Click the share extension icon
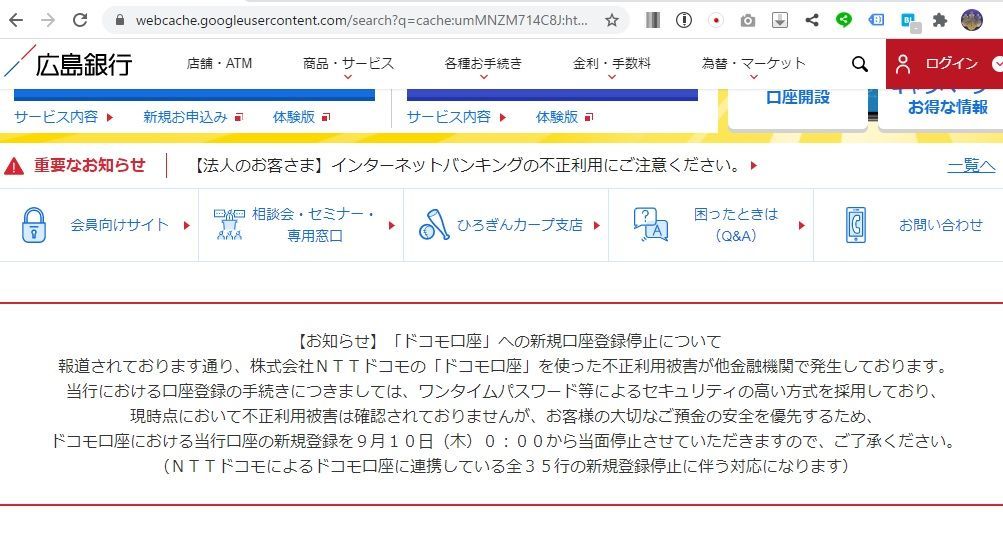1003x539 pixels. click(x=812, y=20)
